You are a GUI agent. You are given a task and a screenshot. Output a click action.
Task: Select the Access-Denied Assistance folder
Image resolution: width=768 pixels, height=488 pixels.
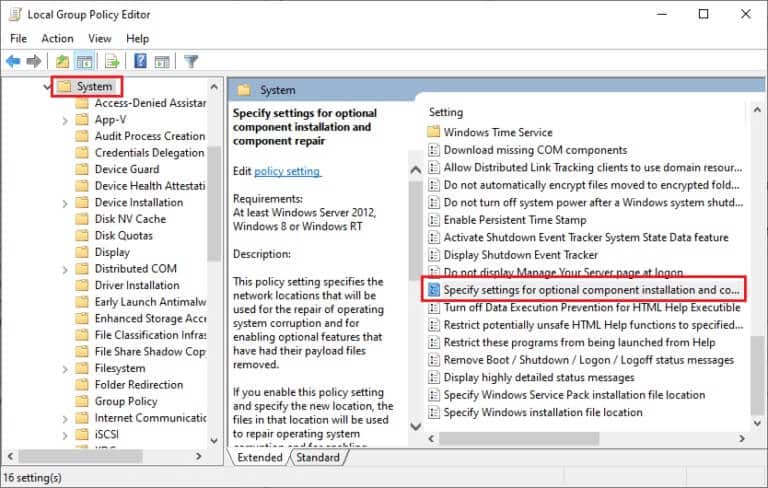[x=141, y=103]
